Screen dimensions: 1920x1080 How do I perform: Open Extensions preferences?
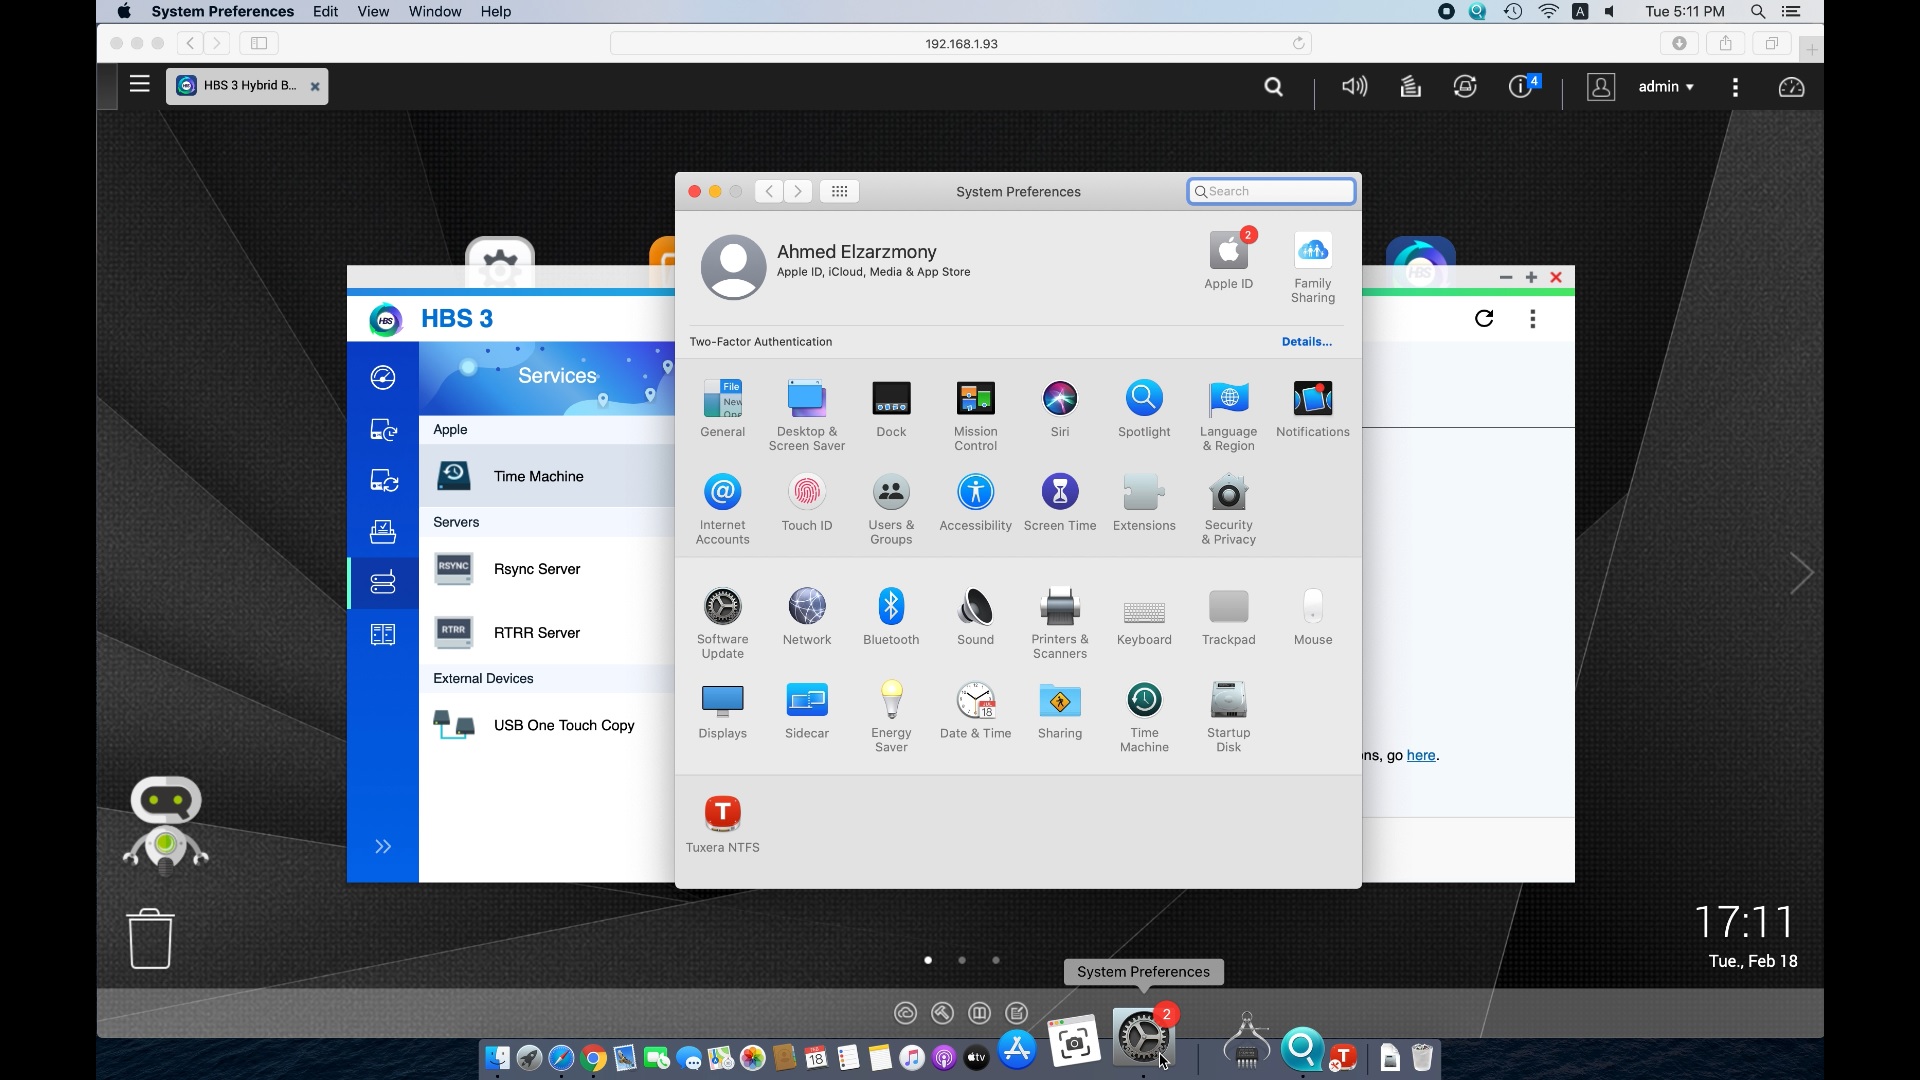(x=1144, y=503)
